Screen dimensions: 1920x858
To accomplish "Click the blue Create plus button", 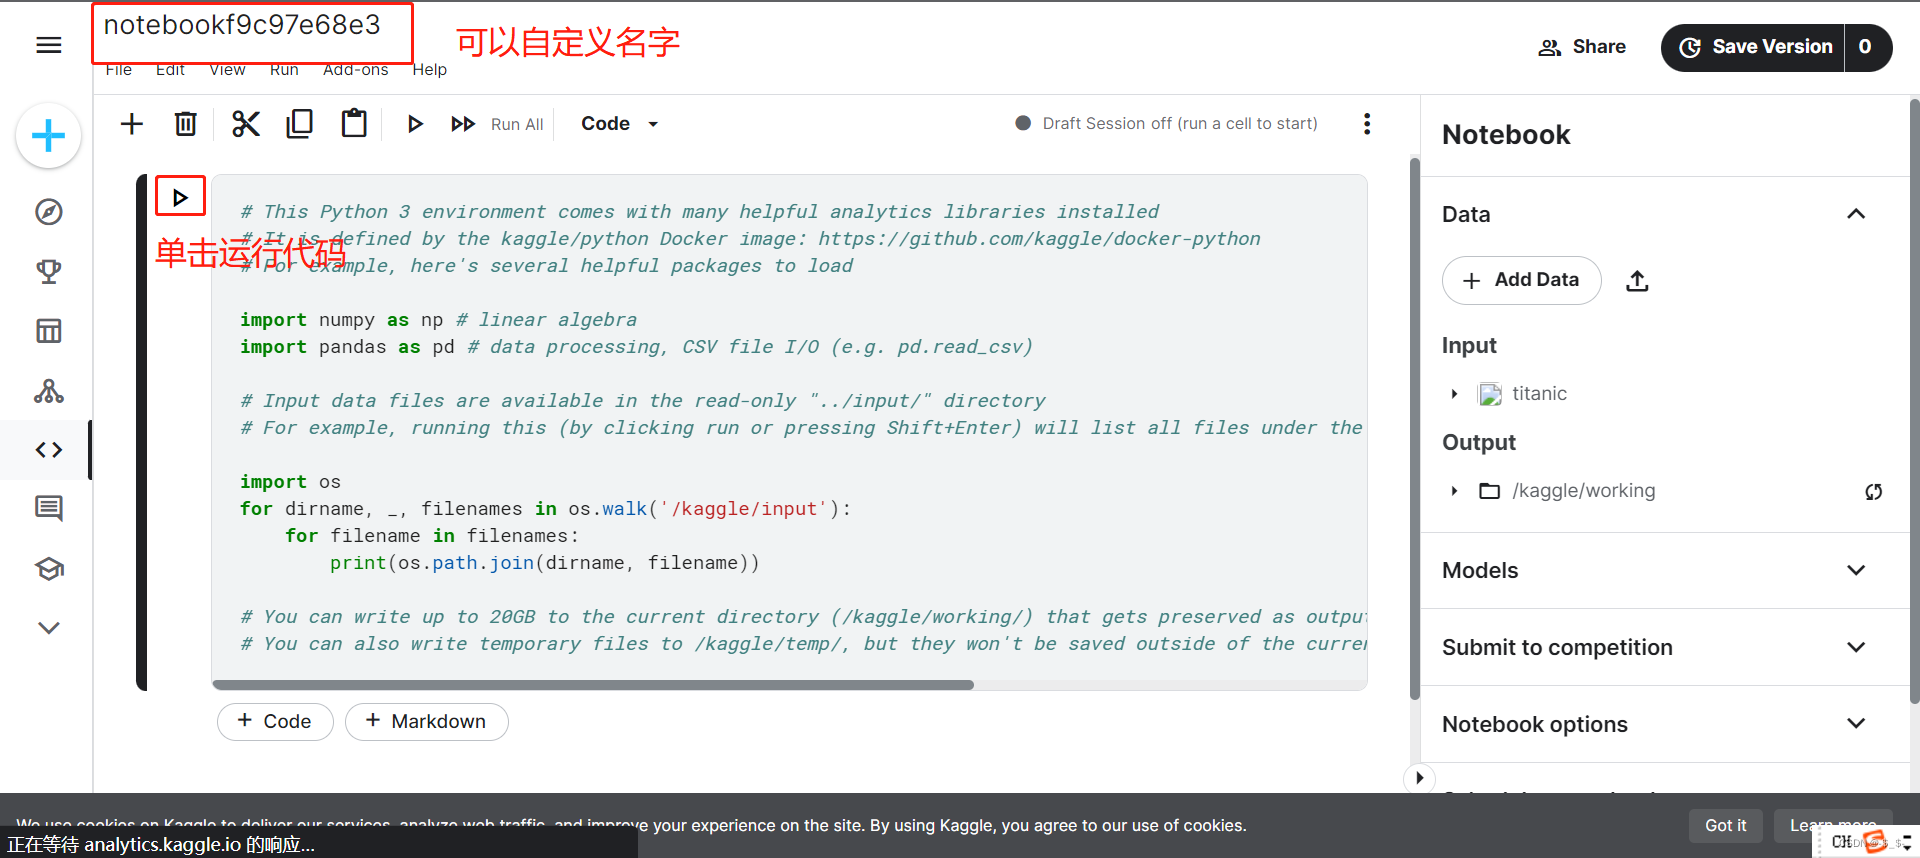I will tap(48, 136).
